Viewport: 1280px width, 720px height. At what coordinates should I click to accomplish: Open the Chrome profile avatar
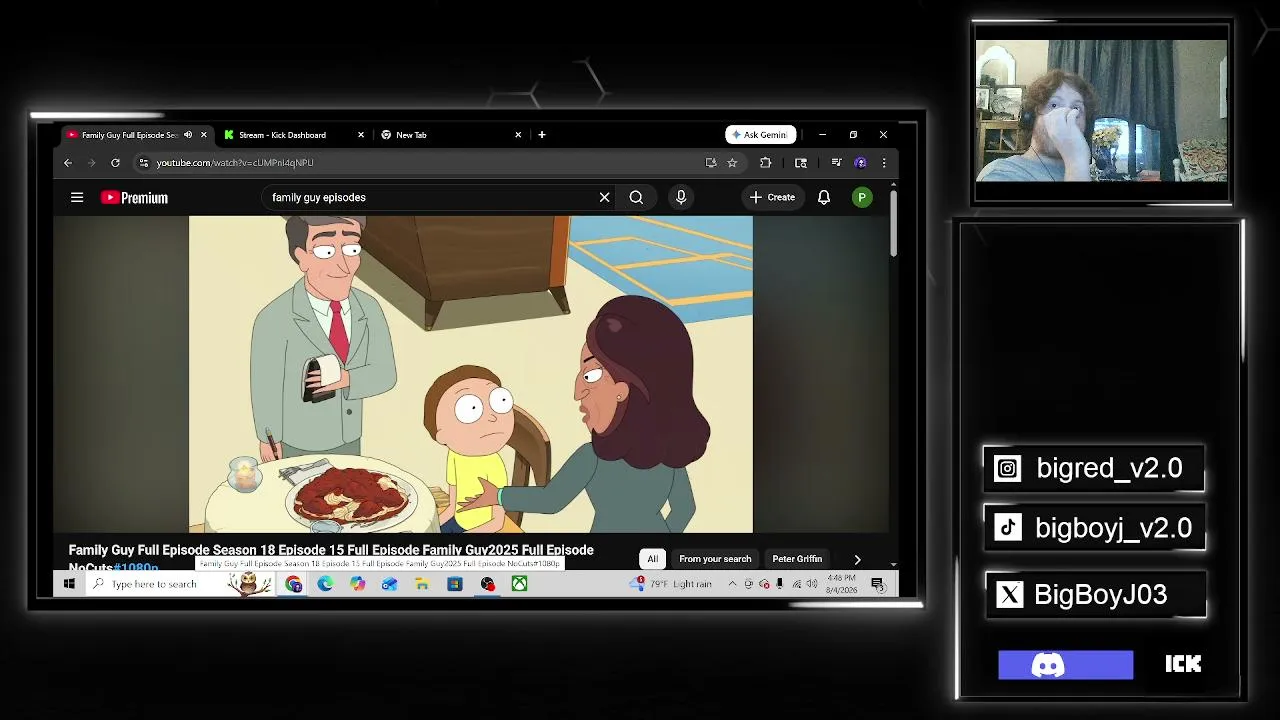[x=860, y=163]
